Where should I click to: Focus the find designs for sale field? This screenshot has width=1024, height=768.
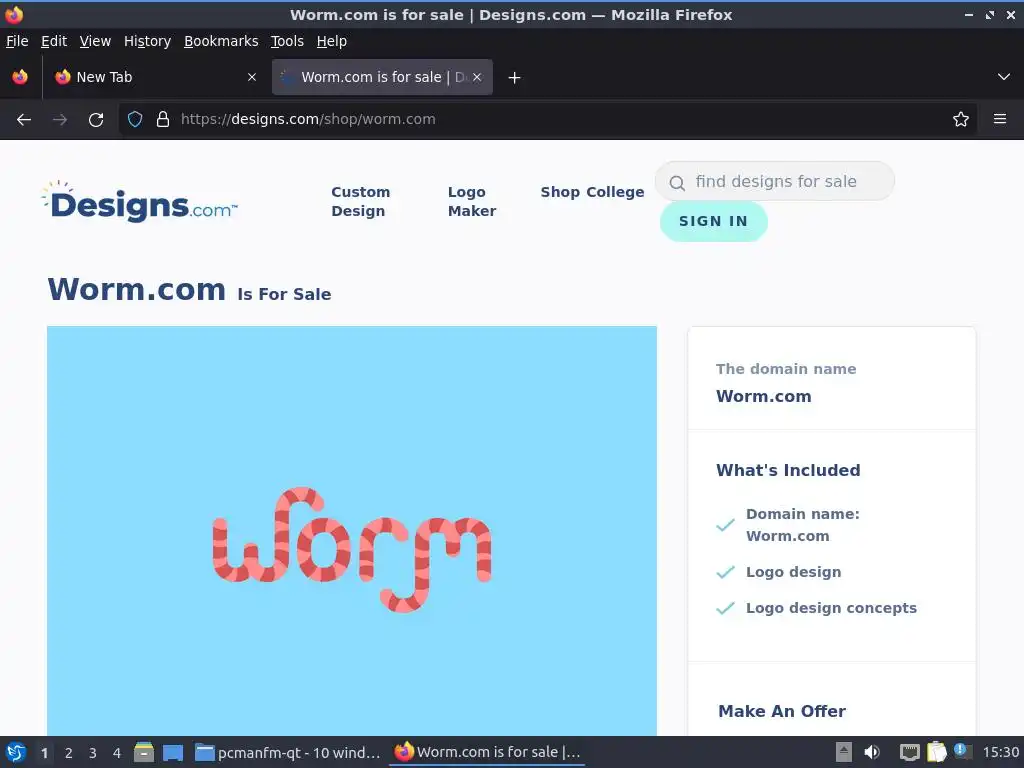775,182
